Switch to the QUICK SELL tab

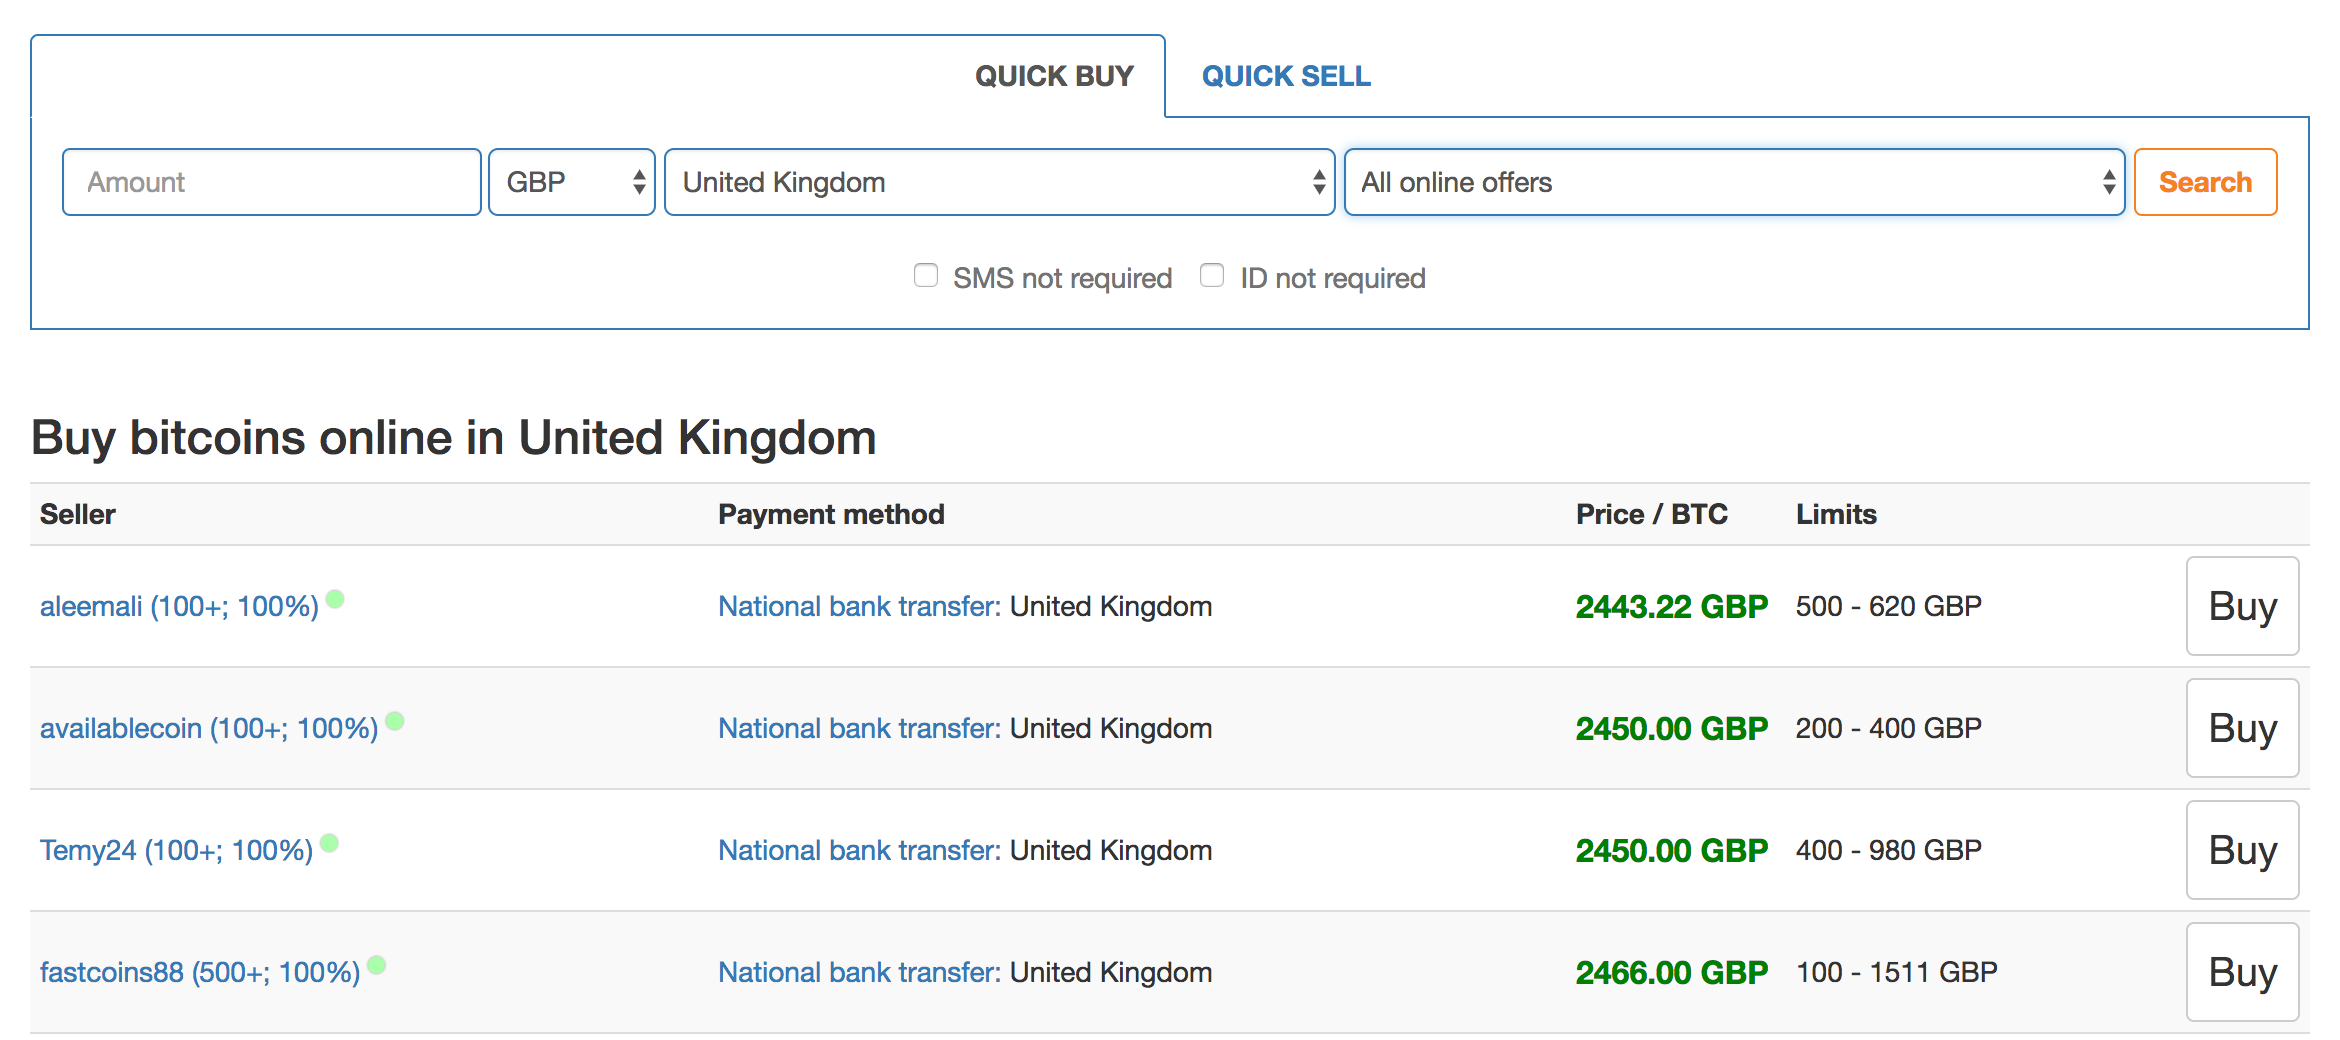[1286, 76]
